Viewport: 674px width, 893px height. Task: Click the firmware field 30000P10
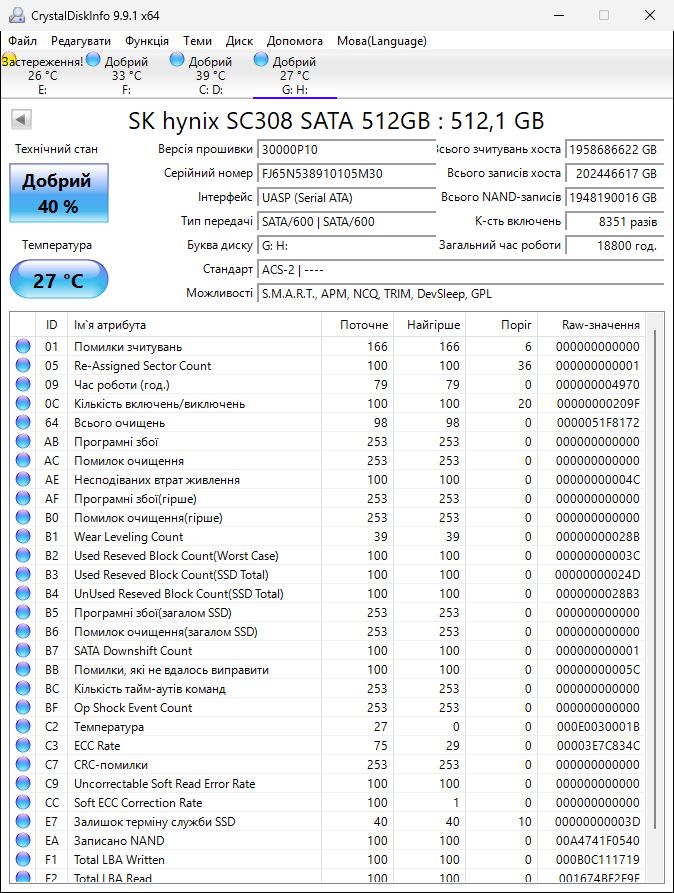(x=346, y=150)
